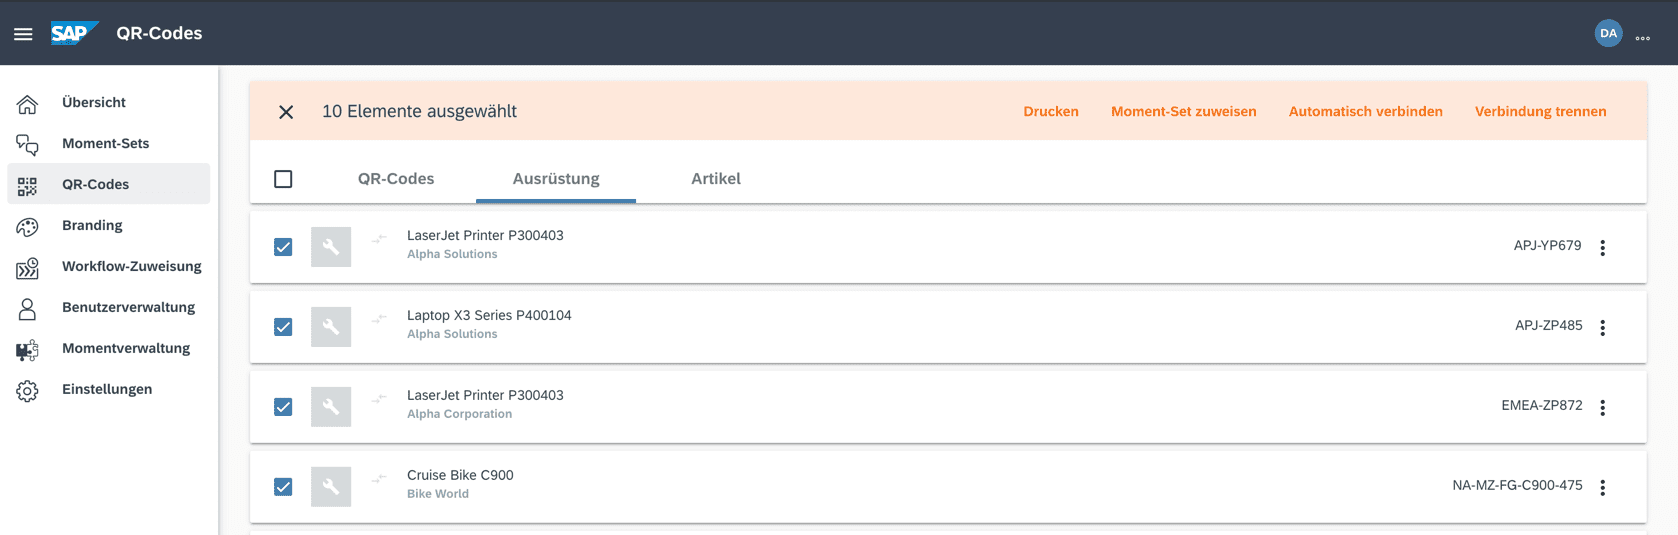The height and width of the screenshot is (535, 1678).
Task: Open the Übersicht home icon
Action: 27,103
